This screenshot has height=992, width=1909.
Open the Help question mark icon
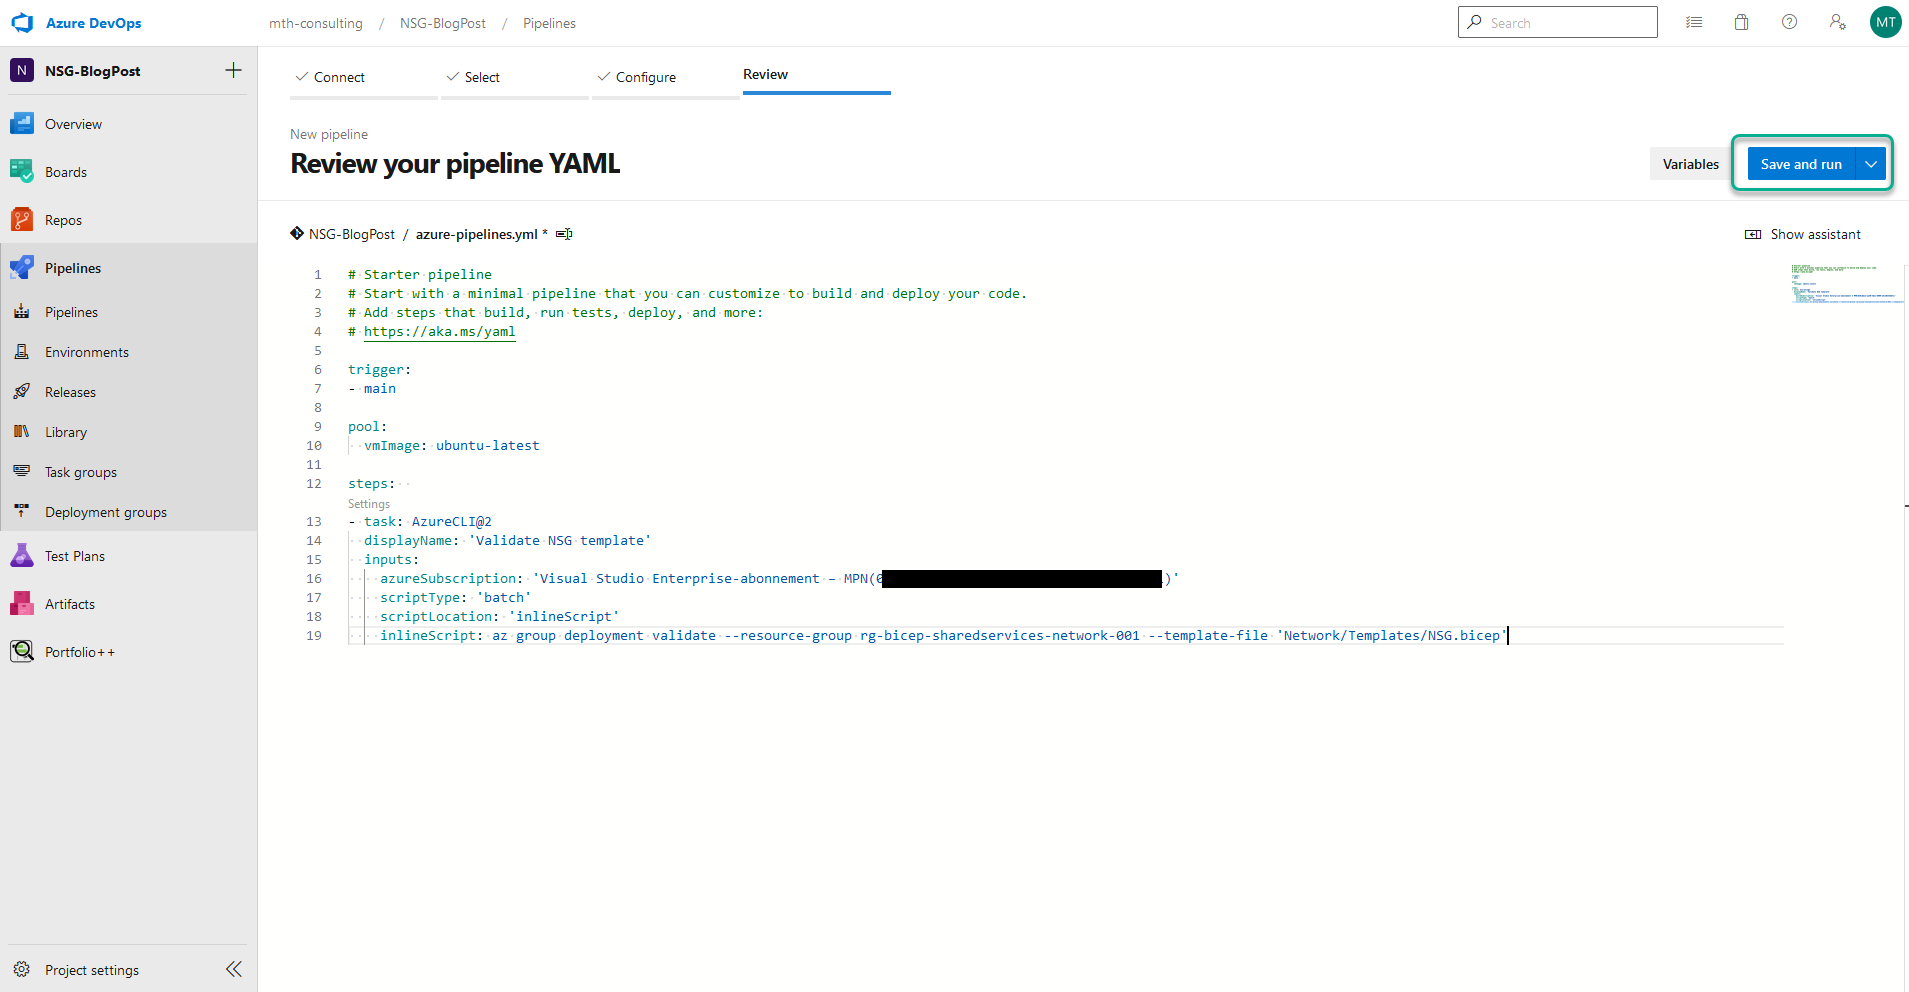(1790, 22)
